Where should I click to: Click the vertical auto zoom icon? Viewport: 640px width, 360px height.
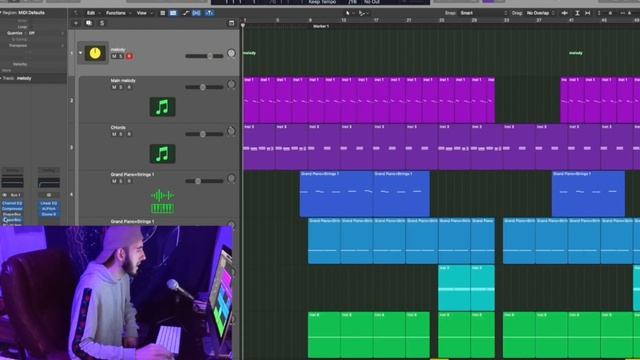(577, 13)
